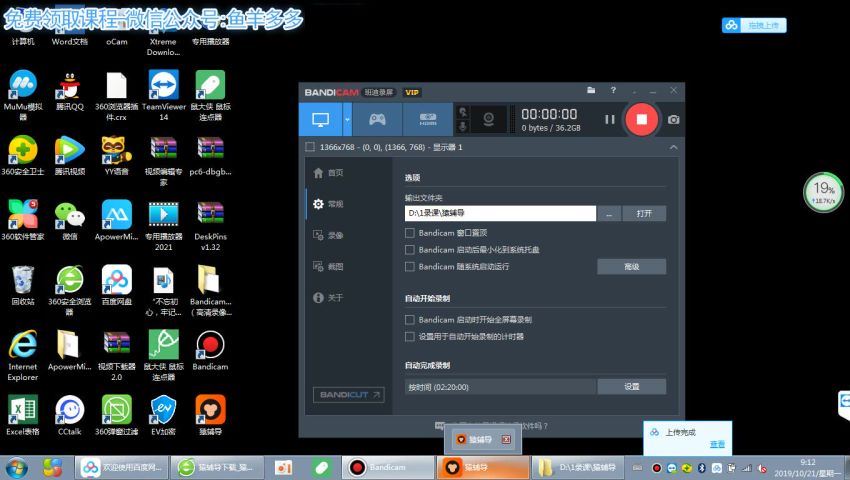The image size is (850, 480).
Task: Open 腾讯QQ desktop icon
Action: [70, 91]
